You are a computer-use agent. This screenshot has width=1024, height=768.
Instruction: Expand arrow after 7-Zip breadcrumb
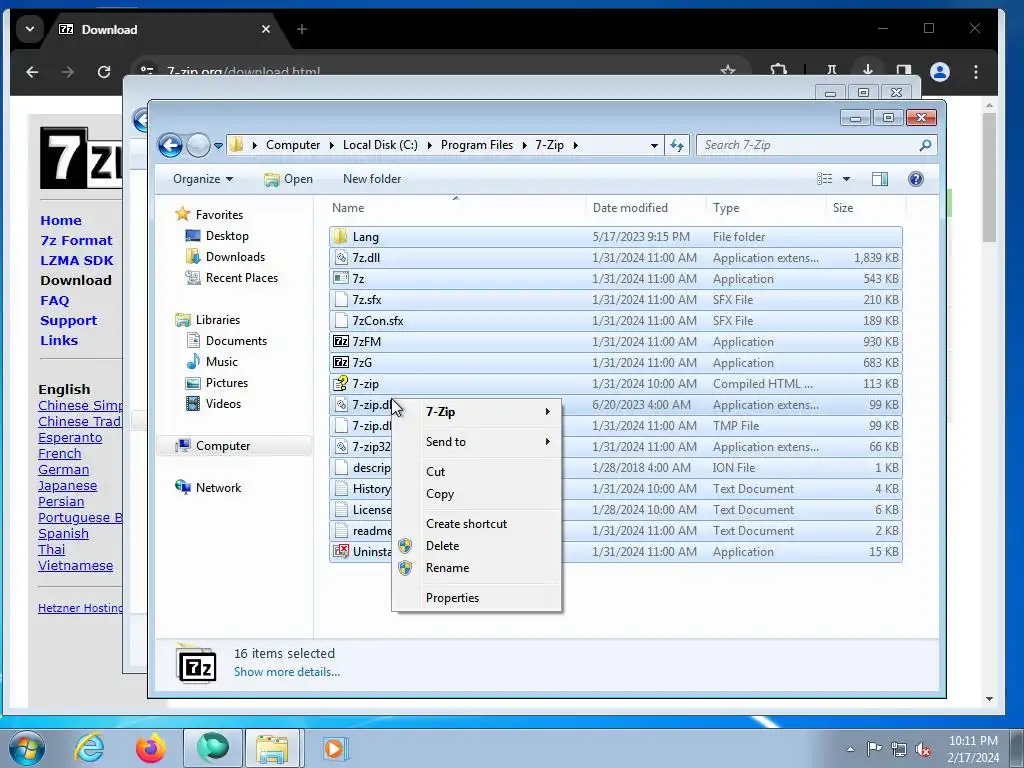(x=575, y=145)
